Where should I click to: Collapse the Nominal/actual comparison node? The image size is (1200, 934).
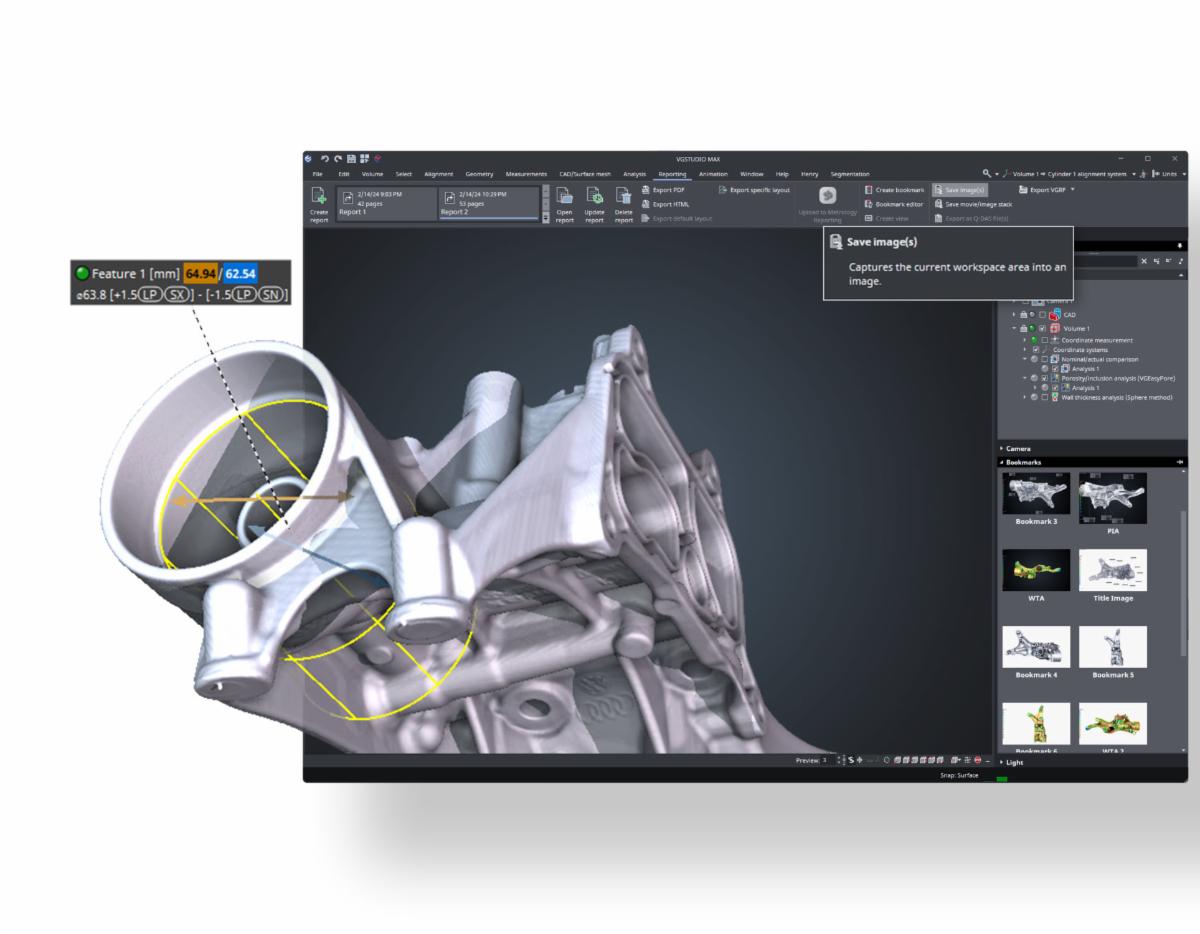coord(1024,359)
